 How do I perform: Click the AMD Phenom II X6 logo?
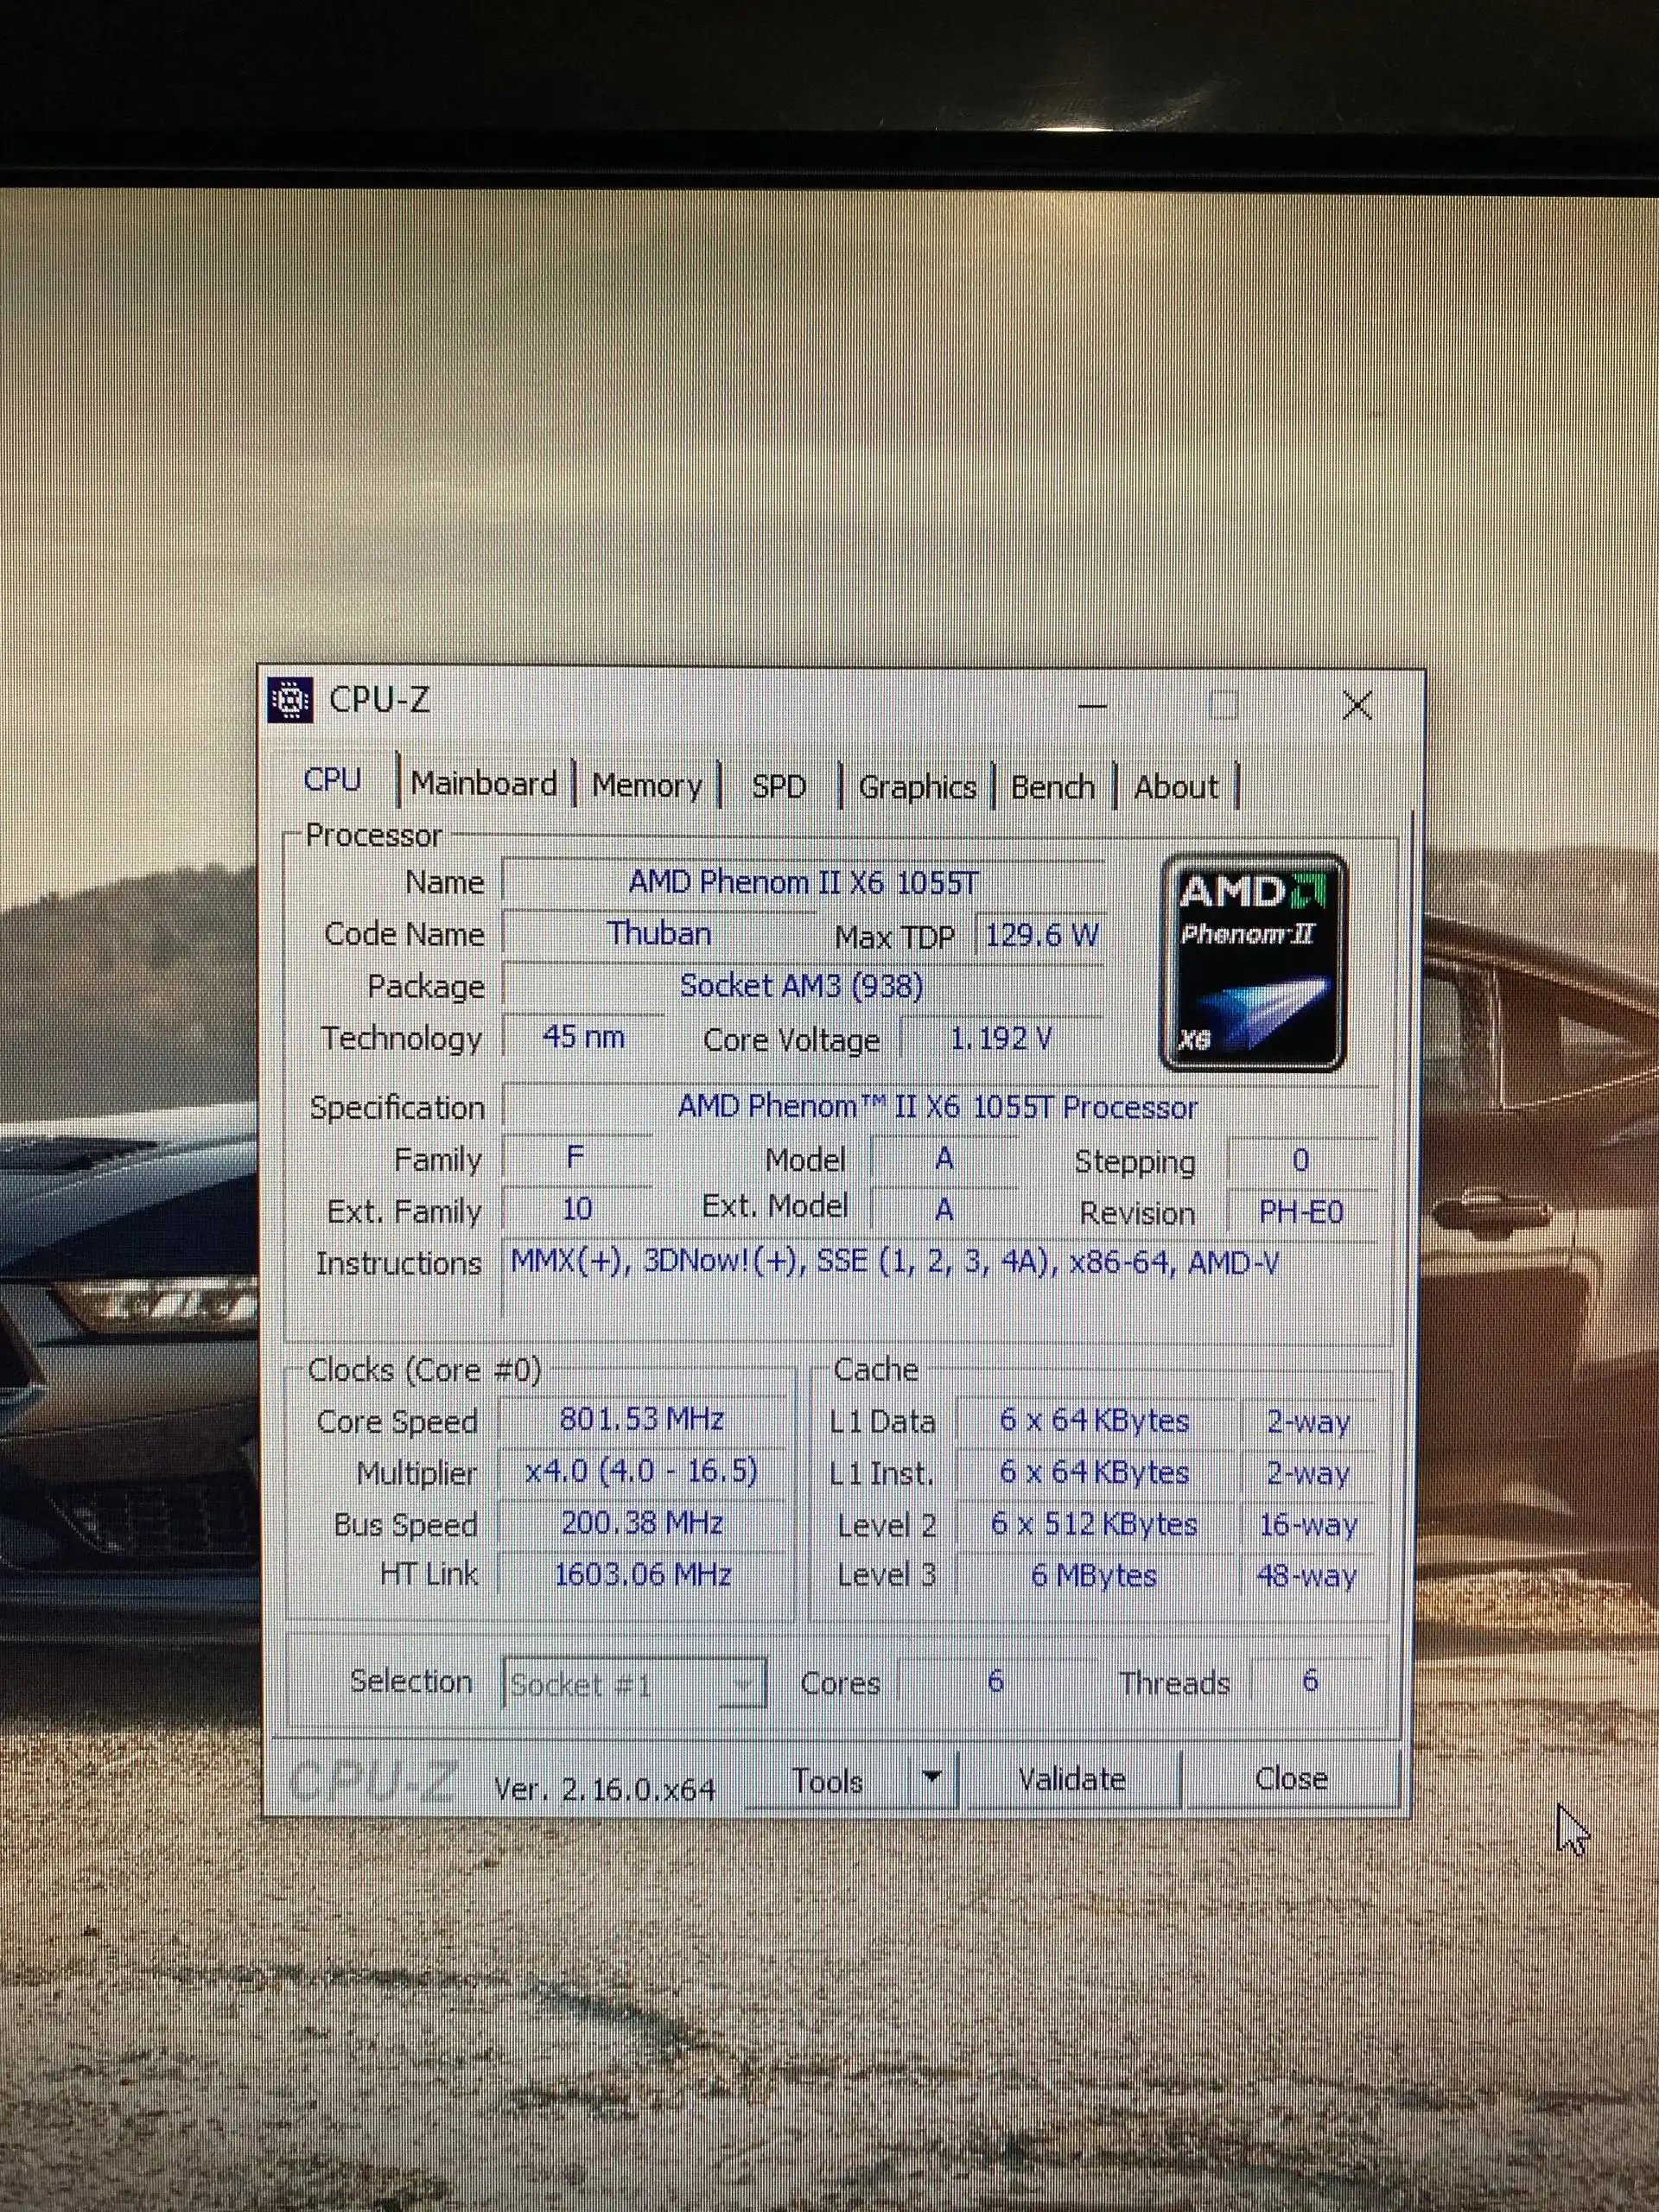1253,965
